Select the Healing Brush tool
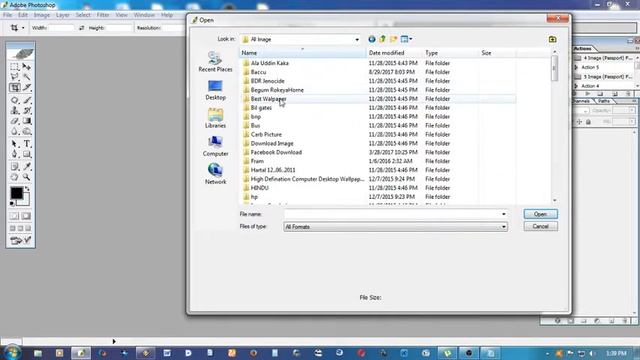 point(15,100)
